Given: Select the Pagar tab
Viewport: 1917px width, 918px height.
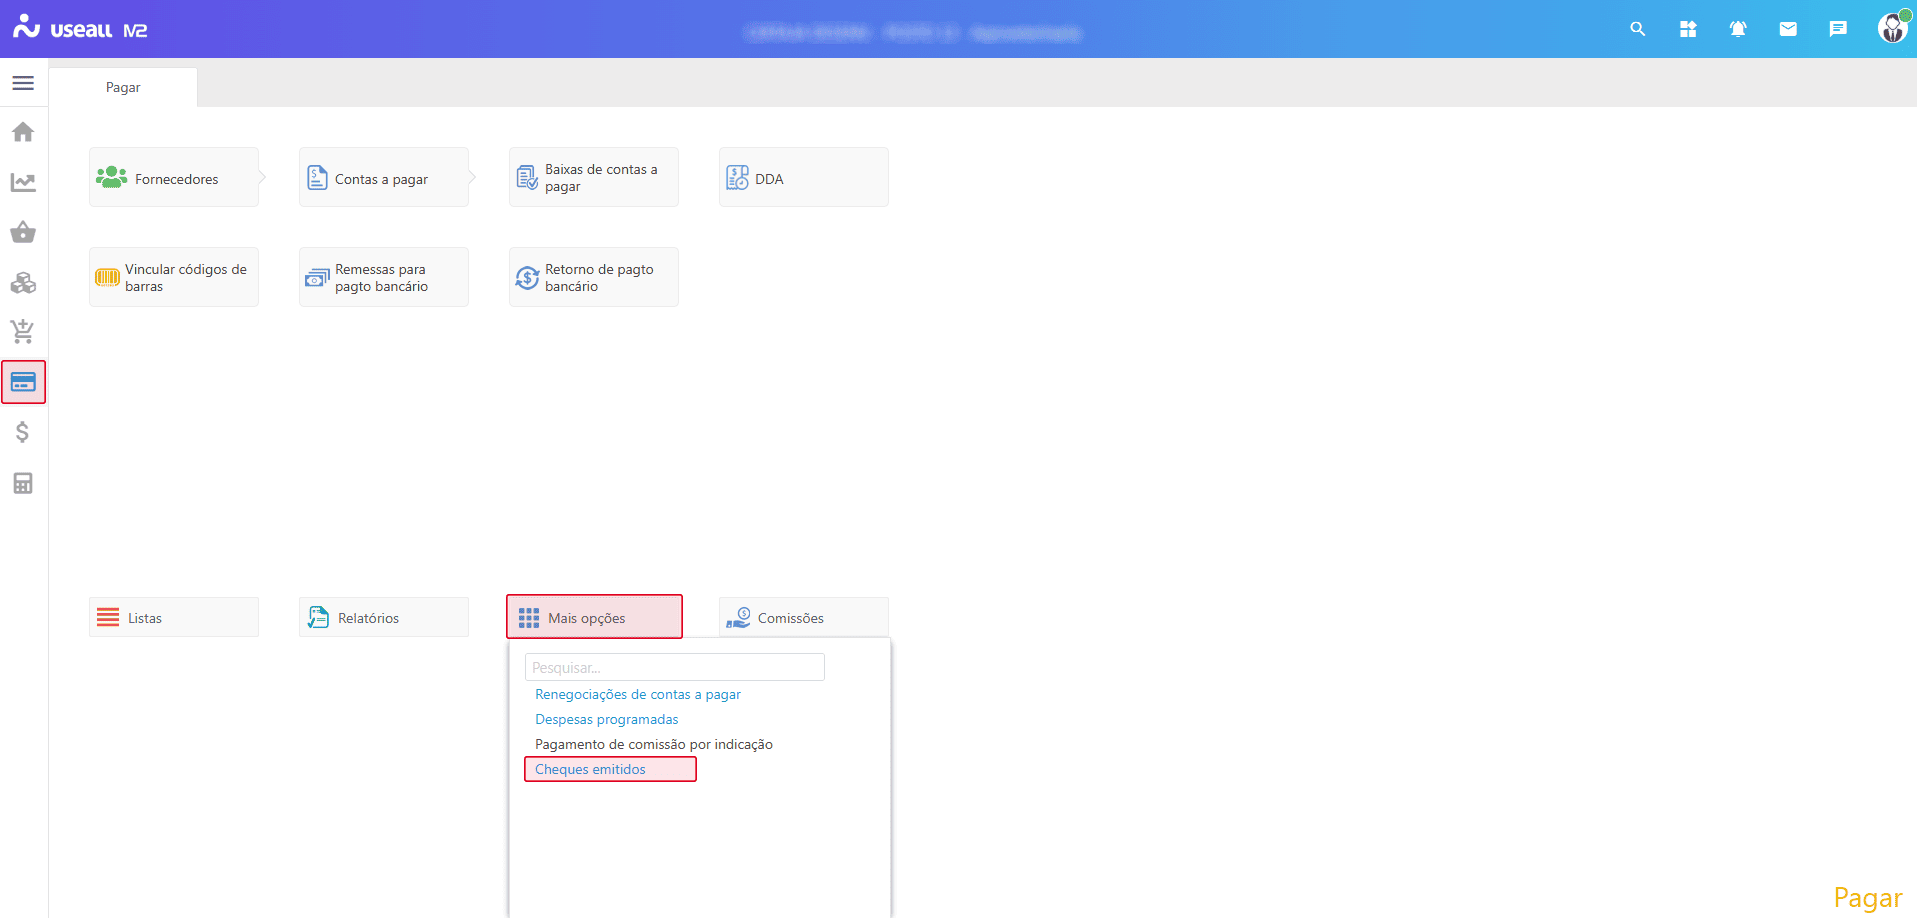Looking at the screenshot, I should (x=123, y=87).
